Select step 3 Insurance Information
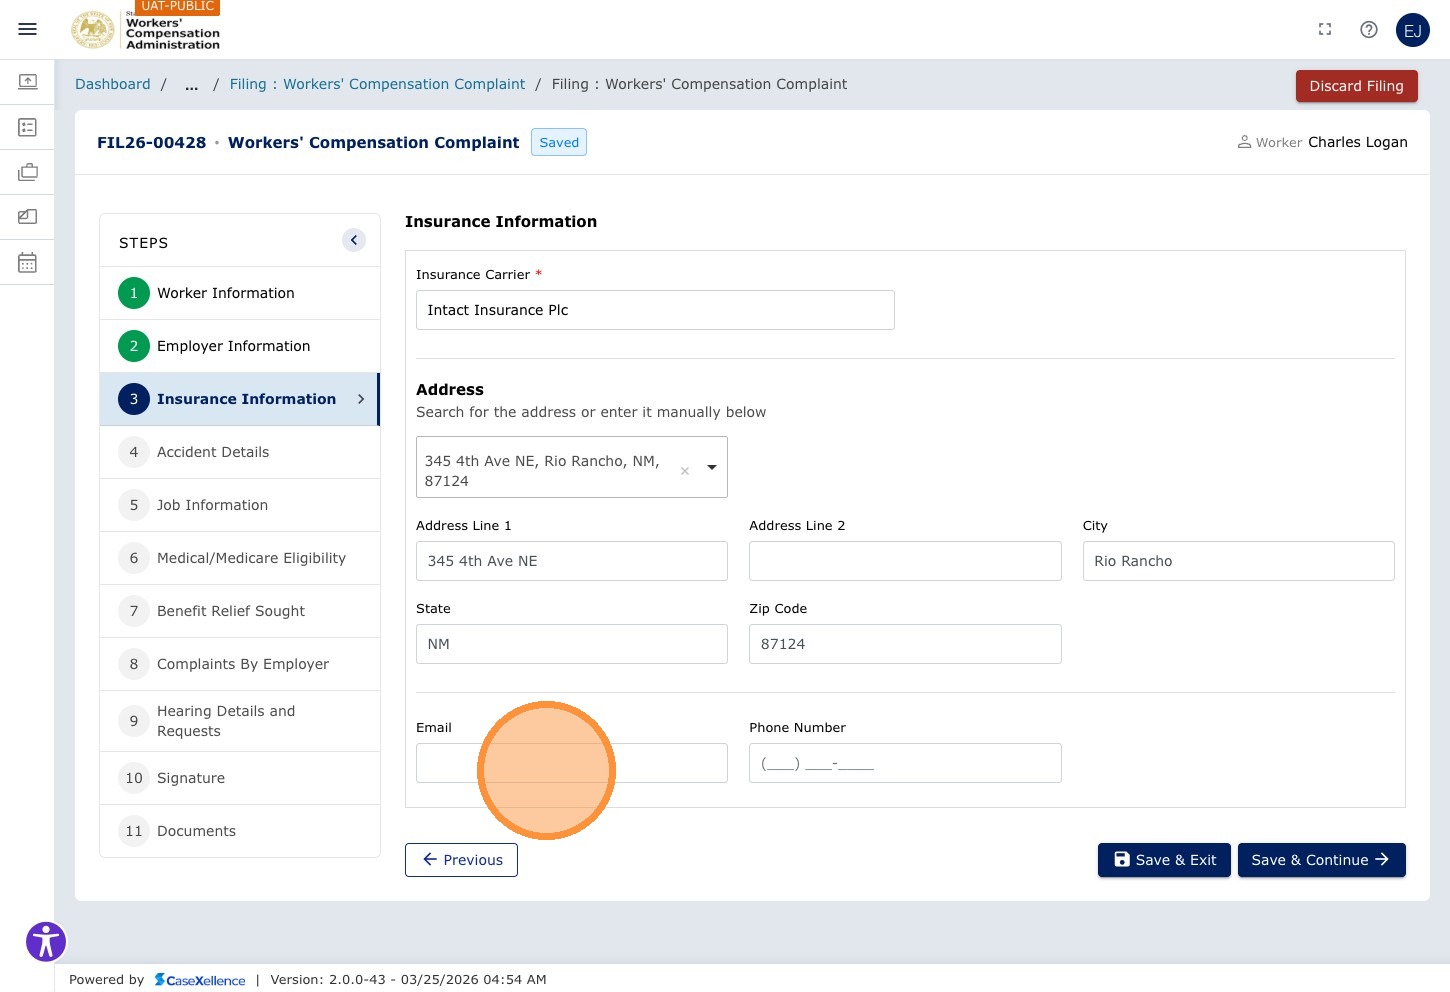This screenshot has width=1450, height=992. click(x=240, y=399)
